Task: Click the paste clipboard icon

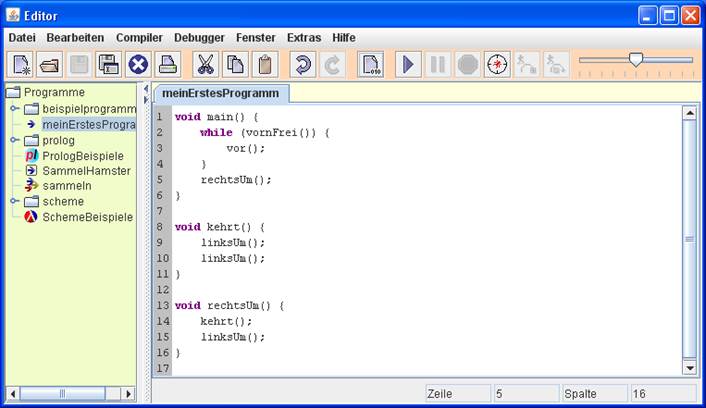Action: pyautogui.click(x=264, y=65)
